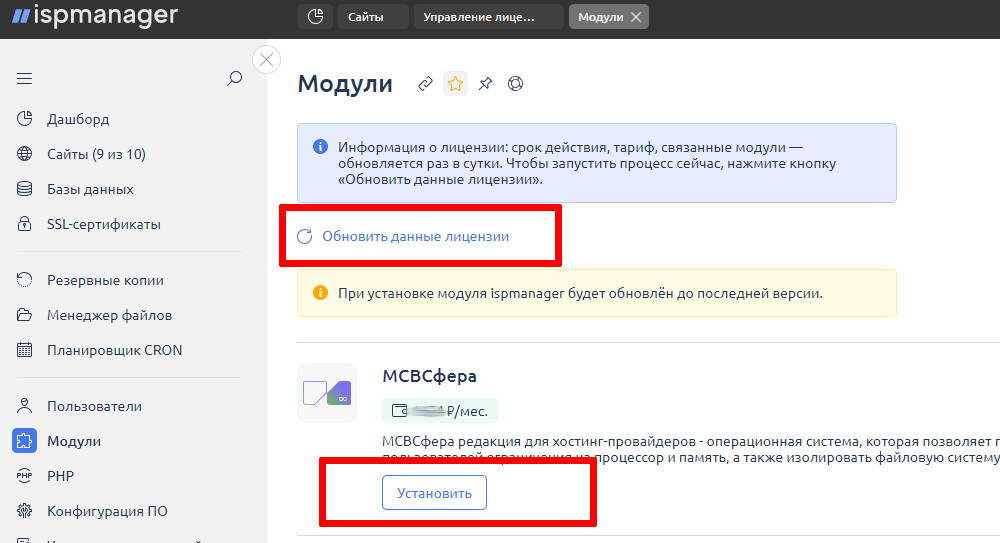The image size is (1000, 543).
Task: Switch to the Сайты tab
Action: click(372, 17)
